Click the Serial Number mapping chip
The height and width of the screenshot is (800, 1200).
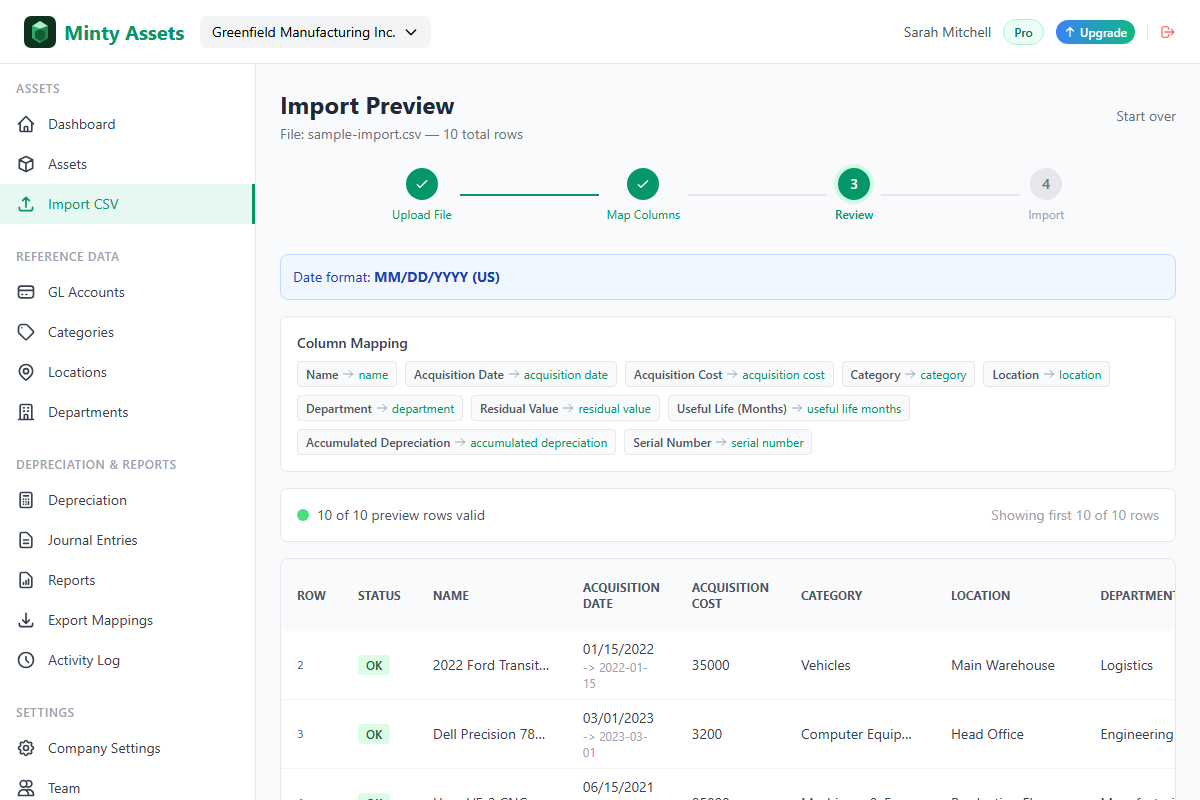[x=718, y=443]
